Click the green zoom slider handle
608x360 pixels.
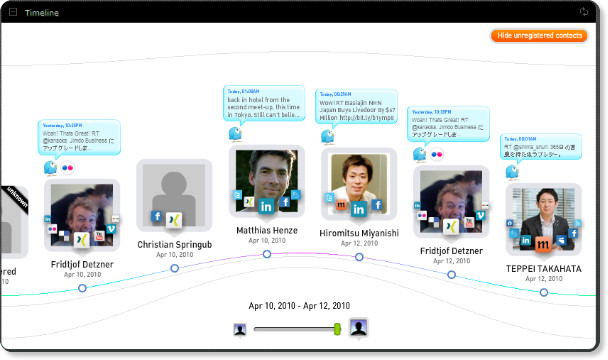coord(337,329)
